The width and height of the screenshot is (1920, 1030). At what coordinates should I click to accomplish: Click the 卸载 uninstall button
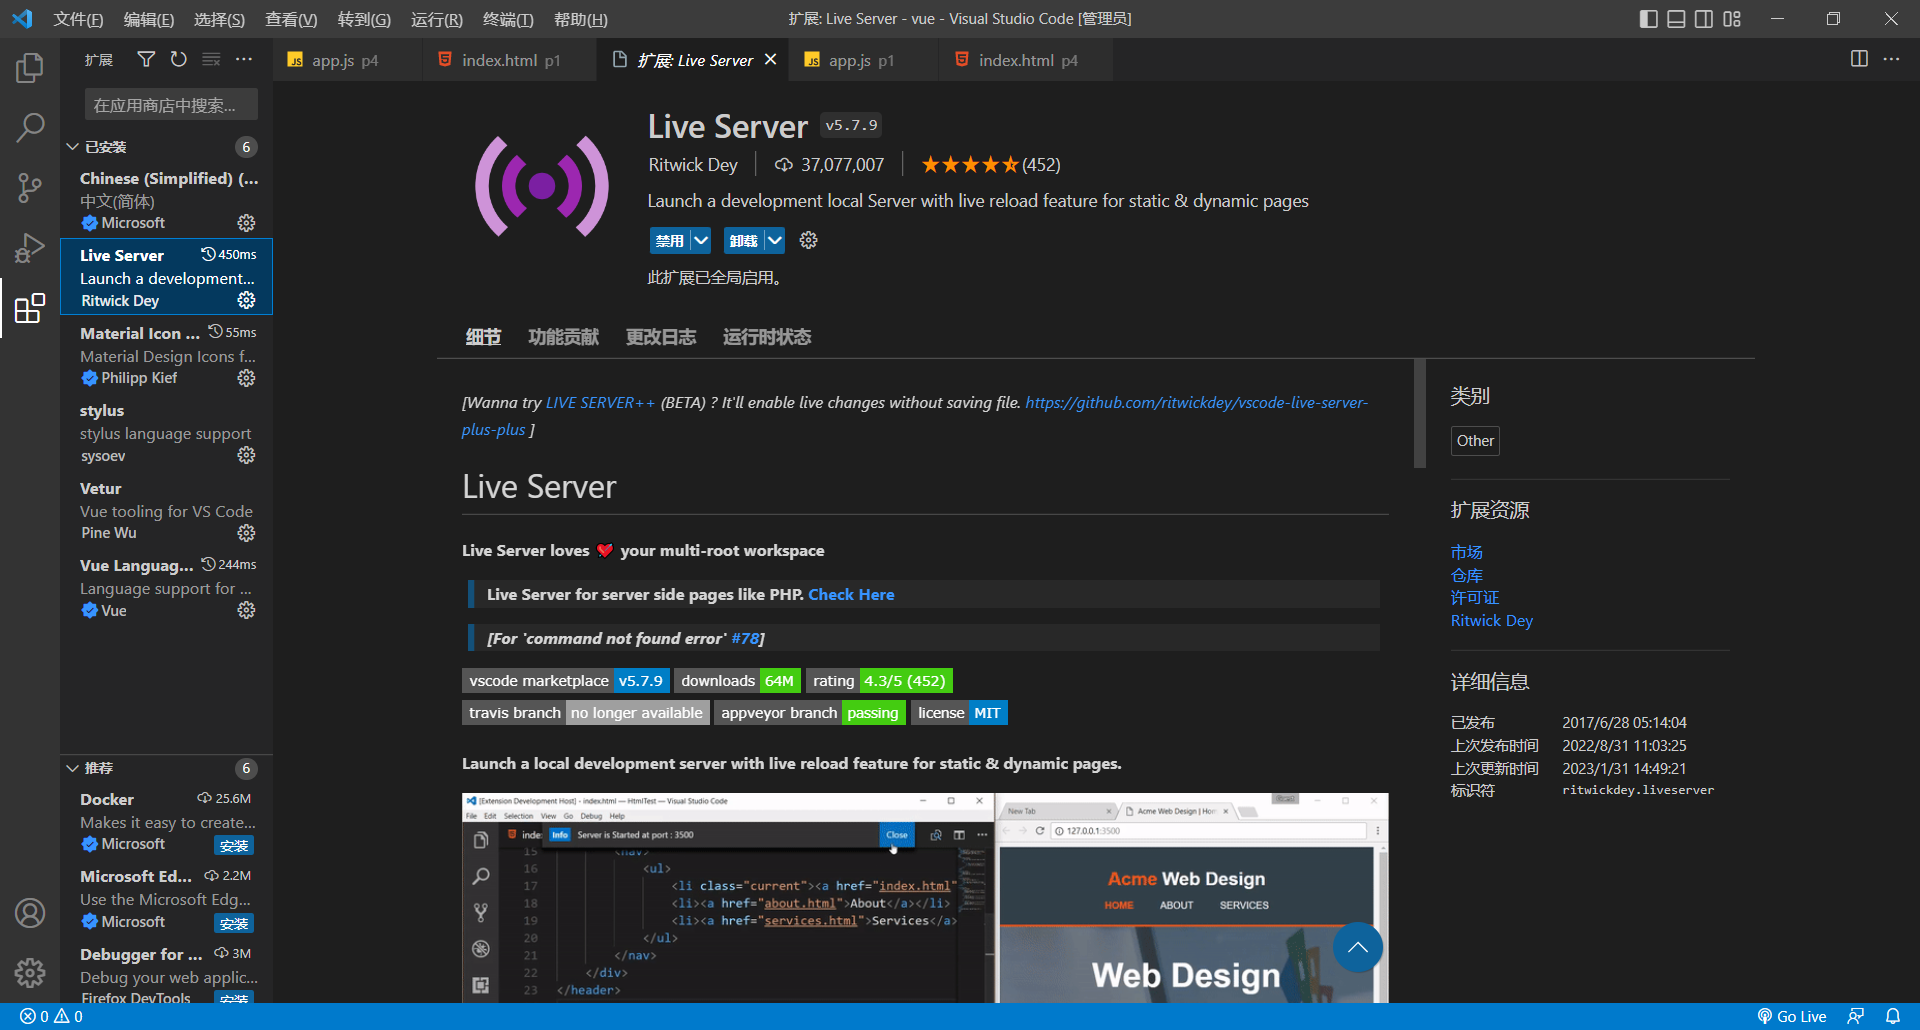[x=743, y=240]
